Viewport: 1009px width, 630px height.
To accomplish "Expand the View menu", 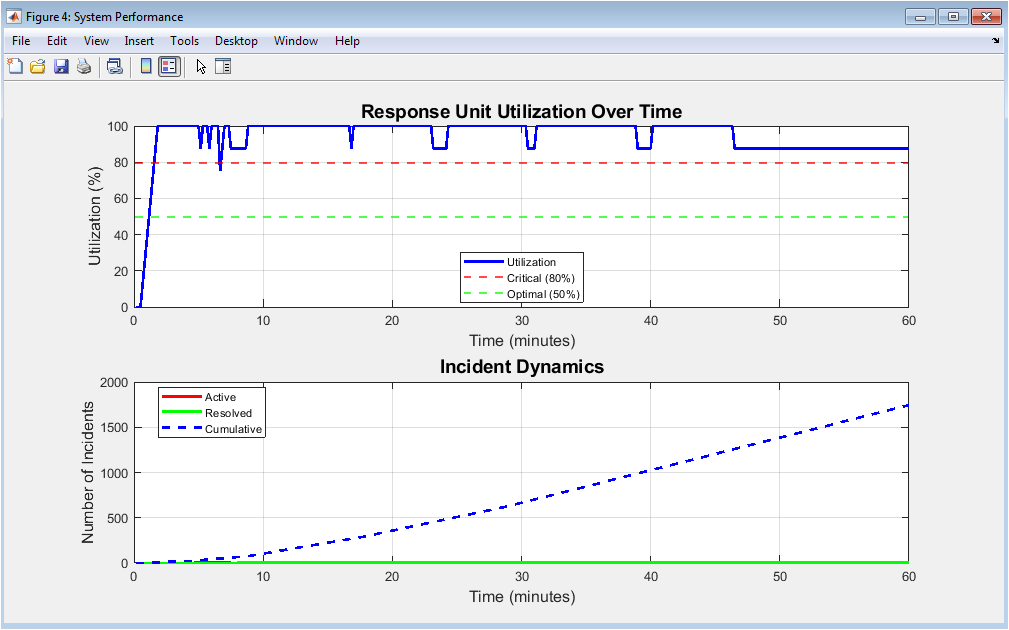I will point(96,41).
